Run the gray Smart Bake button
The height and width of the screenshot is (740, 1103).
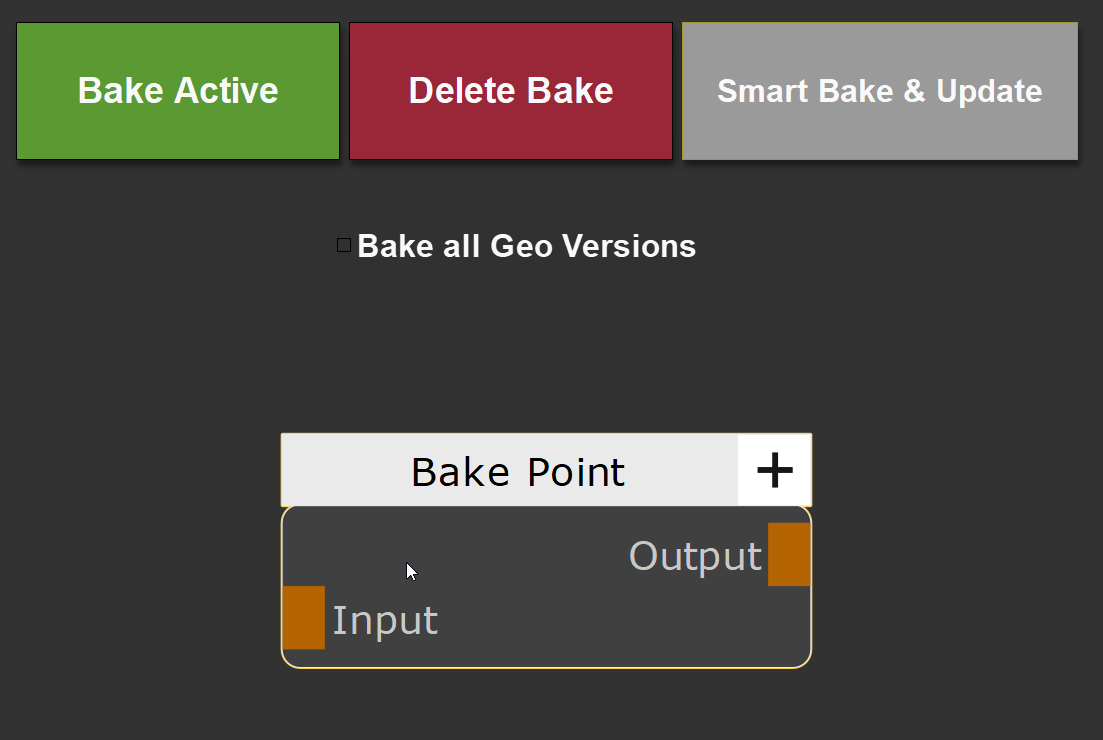tap(879, 91)
